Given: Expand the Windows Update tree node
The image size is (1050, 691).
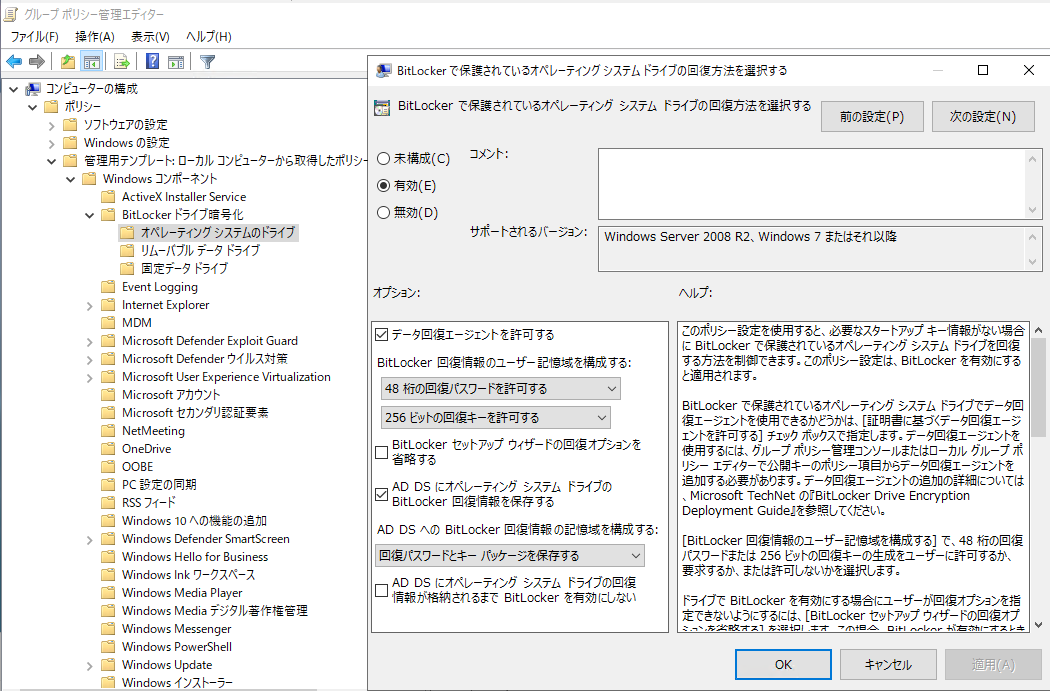Looking at the screenshot, I should [x=89, y=666].
